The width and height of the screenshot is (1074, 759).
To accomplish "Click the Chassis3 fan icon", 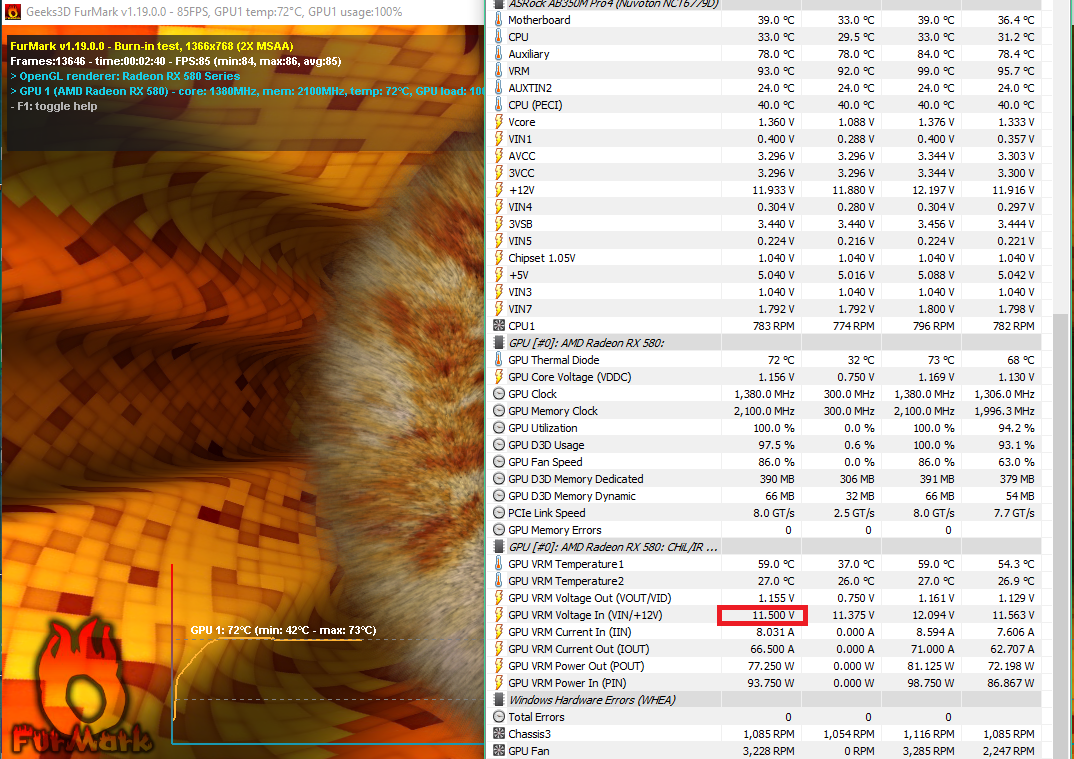I will coord(499,734).
